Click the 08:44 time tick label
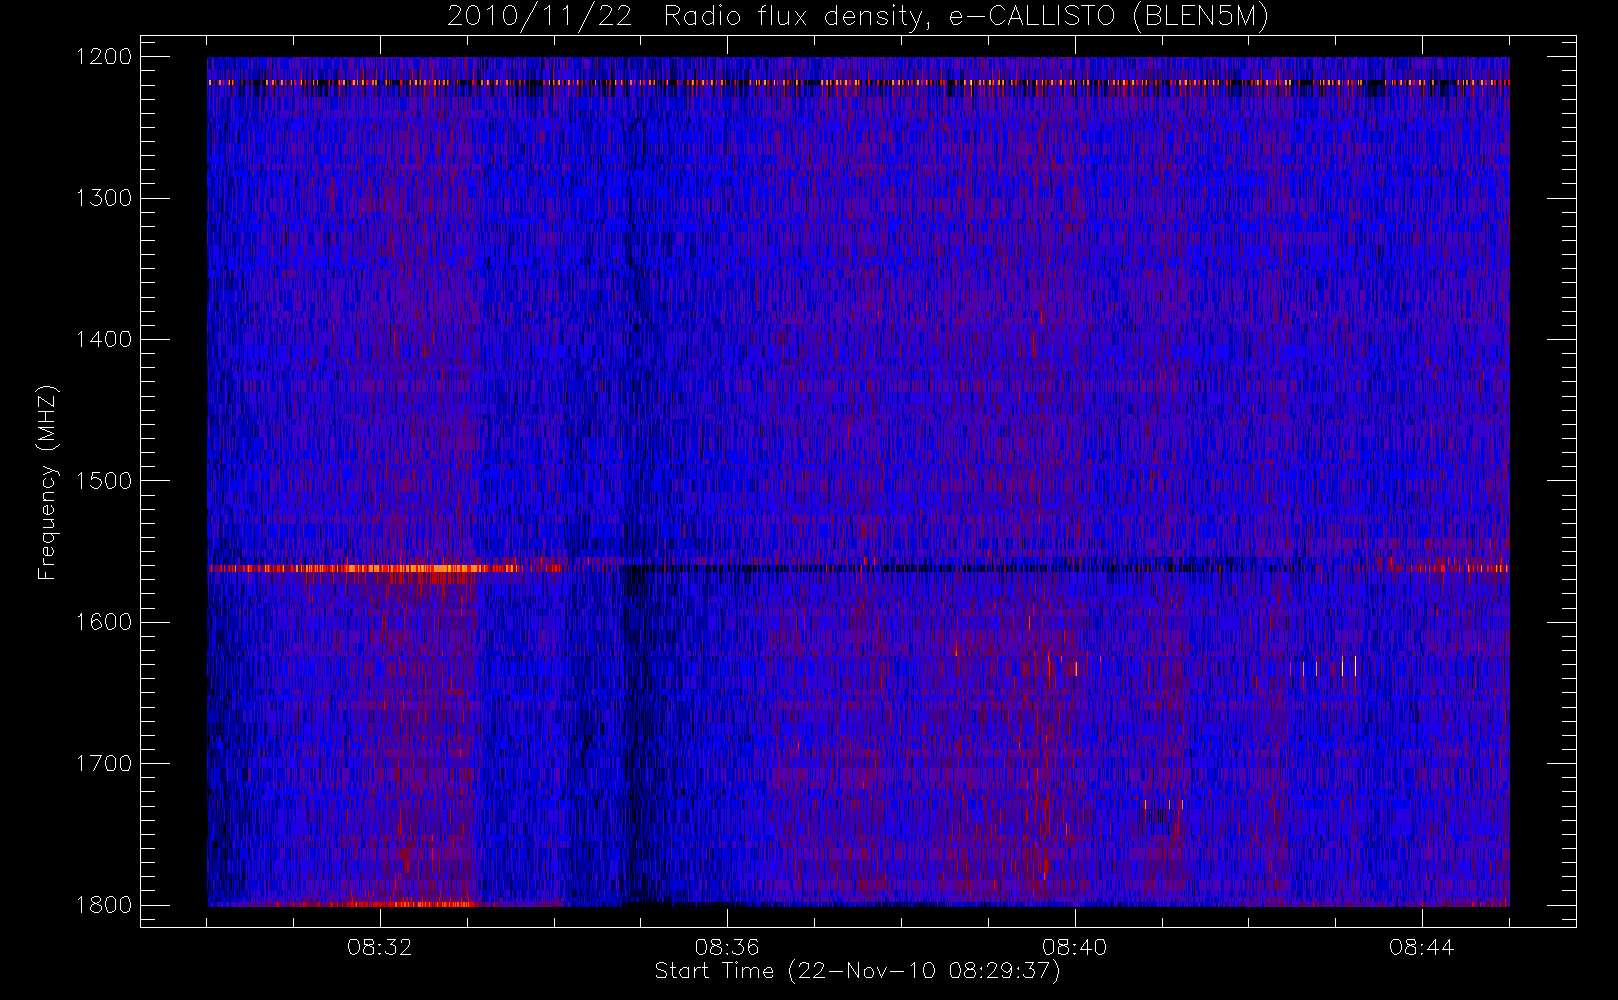The height and width of the screenshot is (1000, 1618). point(1421,947)
